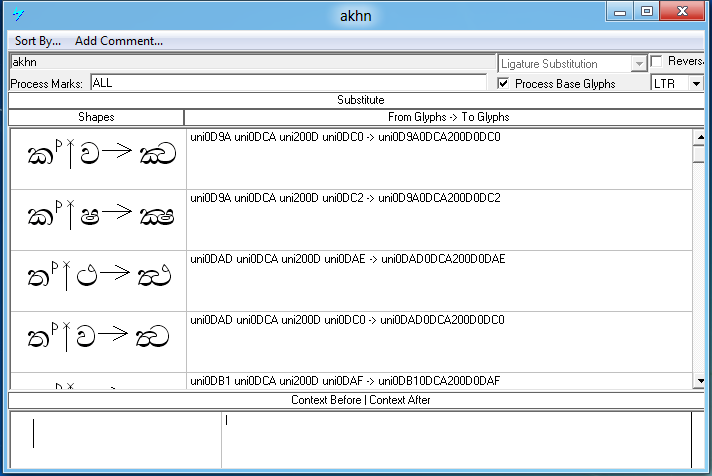Click the scroll down arrow of the substitution list
Image resolution: width=712 pixels, height=476 pixels.
[x=700, y=381]
